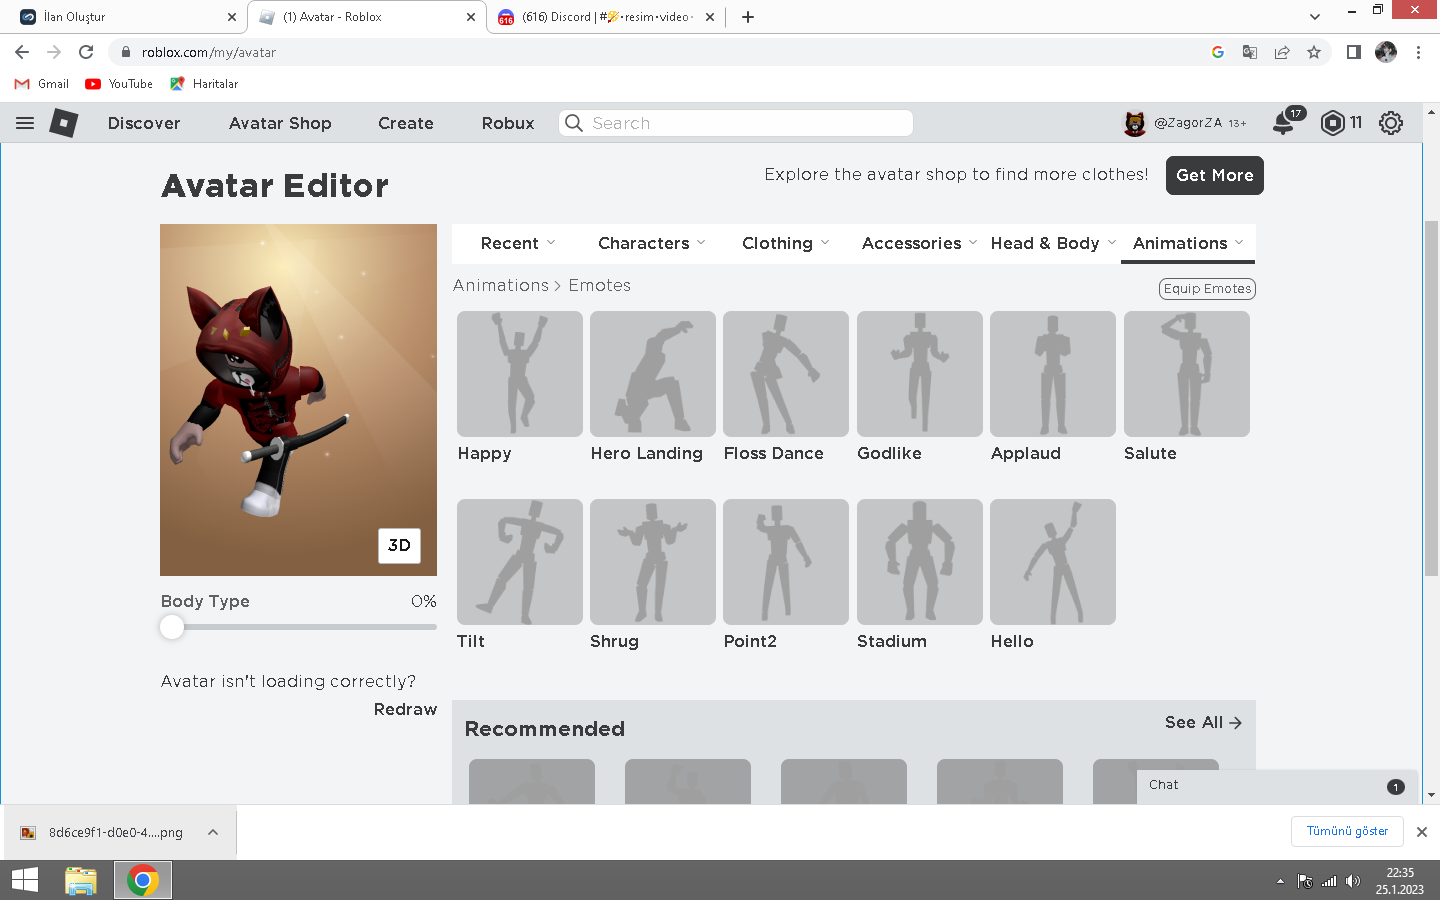
Task: Close the downloads bar
Action: [1422, 832]
